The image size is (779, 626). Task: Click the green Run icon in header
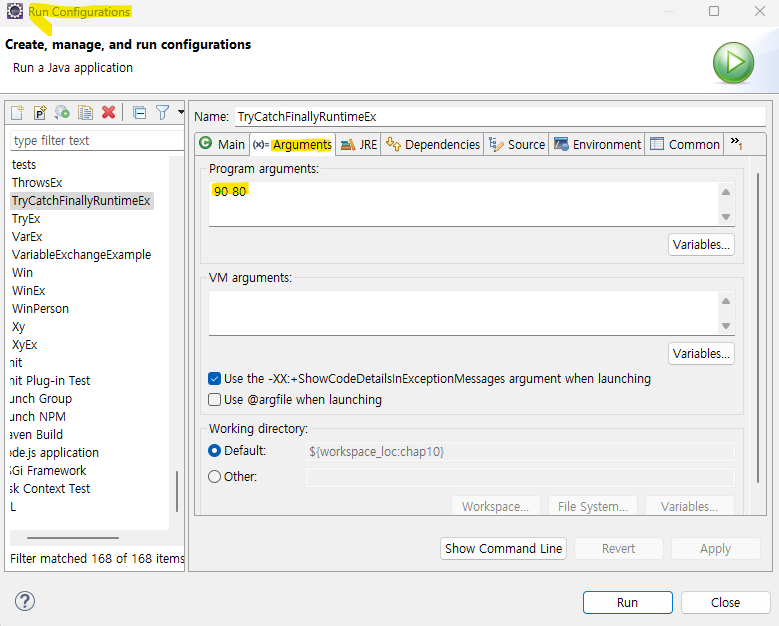733,63
